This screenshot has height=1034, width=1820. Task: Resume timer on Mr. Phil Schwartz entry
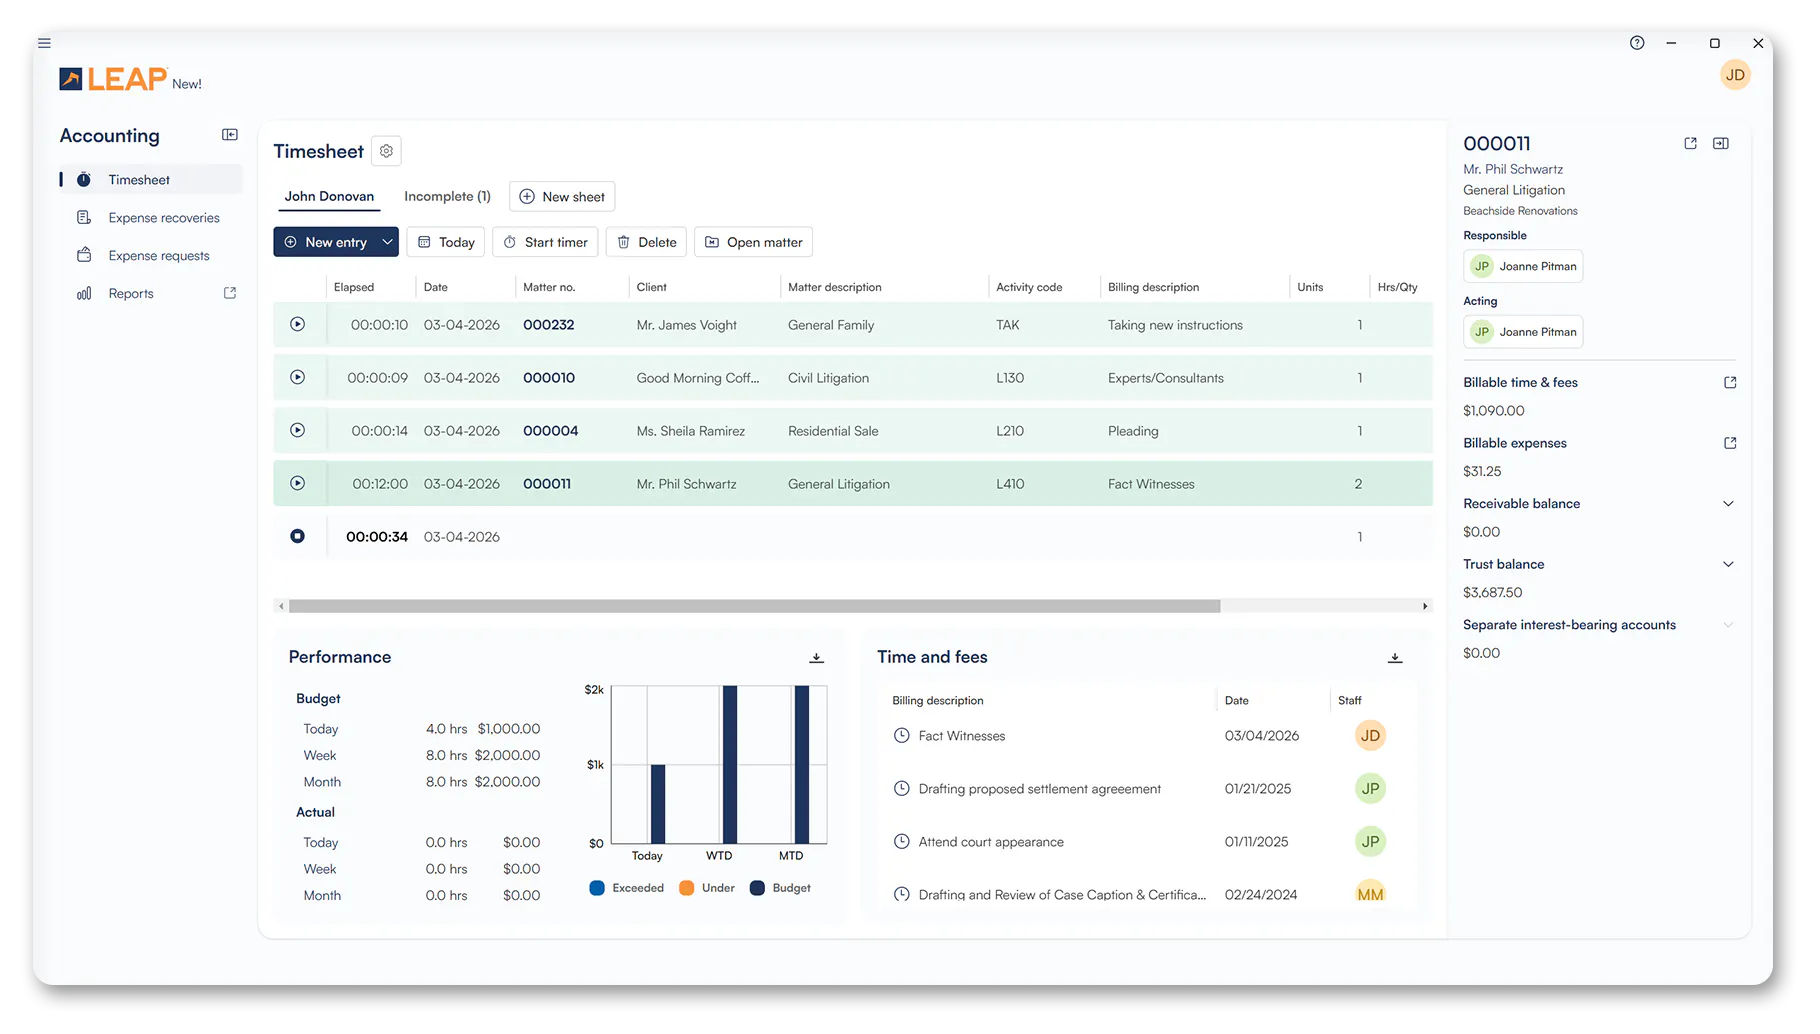pos(297,484)
